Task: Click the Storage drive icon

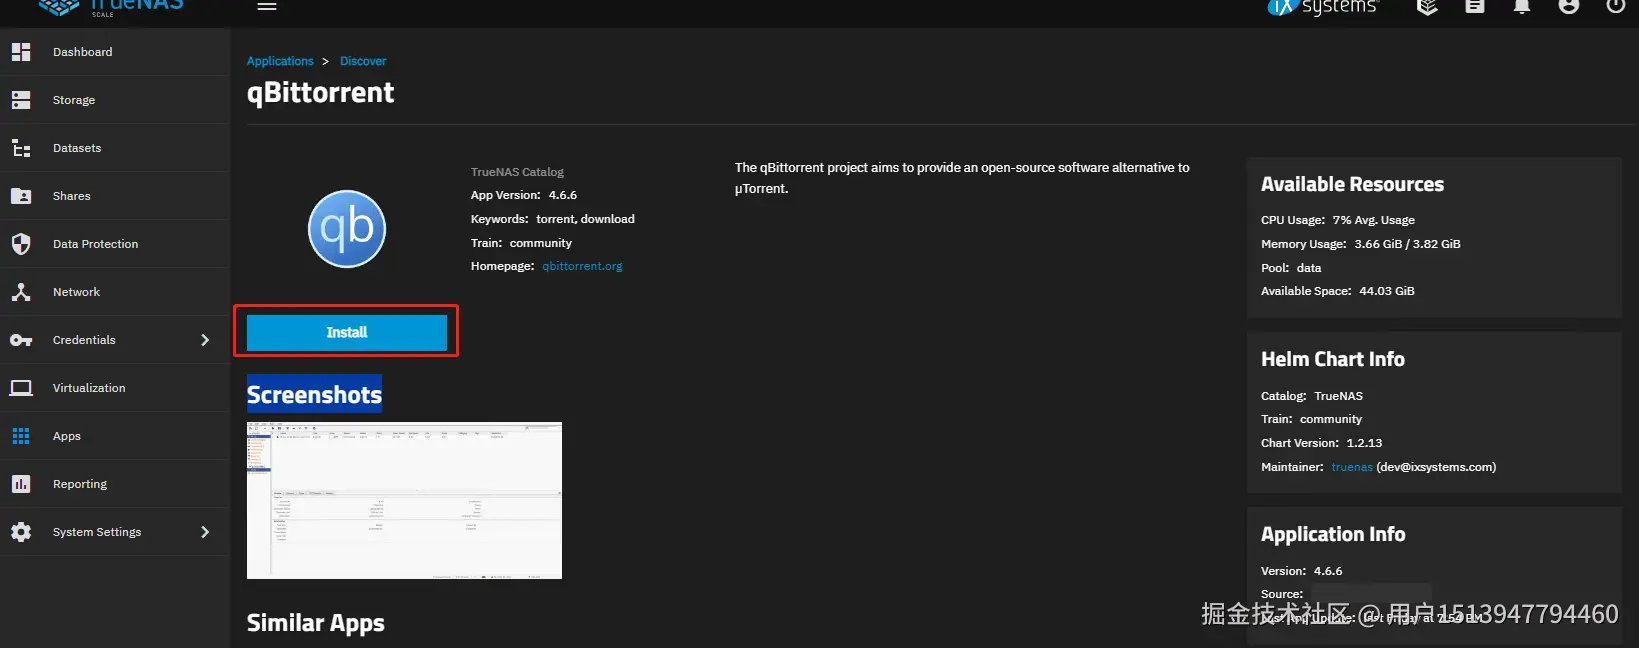Action: 21,100
